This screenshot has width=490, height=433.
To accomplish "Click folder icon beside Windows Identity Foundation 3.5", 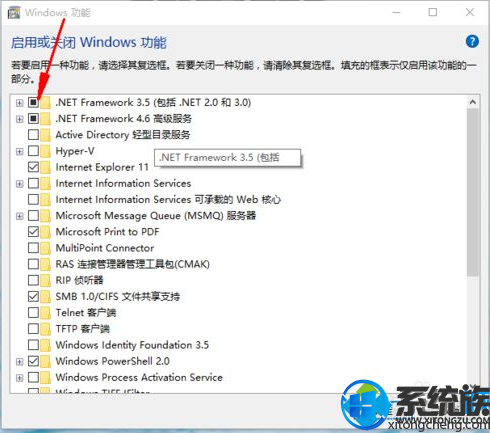I will 46,345.
